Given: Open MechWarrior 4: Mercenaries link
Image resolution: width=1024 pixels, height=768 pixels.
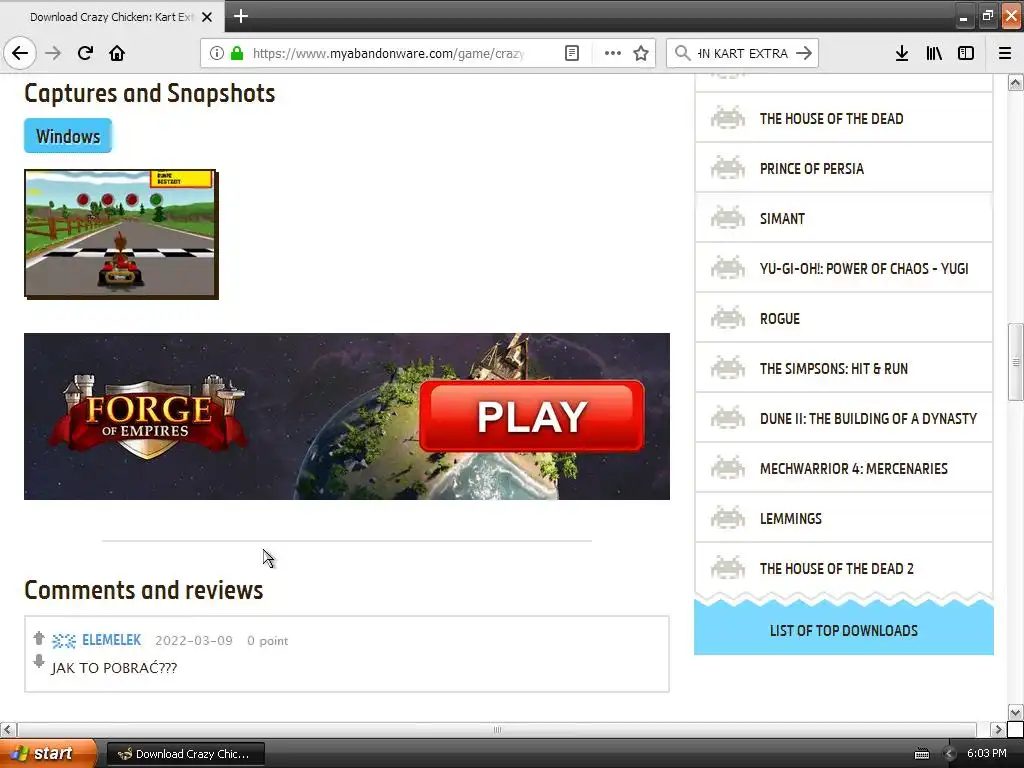Looking at the screenshot, I should pyautogui.click(x=854, y=469).
